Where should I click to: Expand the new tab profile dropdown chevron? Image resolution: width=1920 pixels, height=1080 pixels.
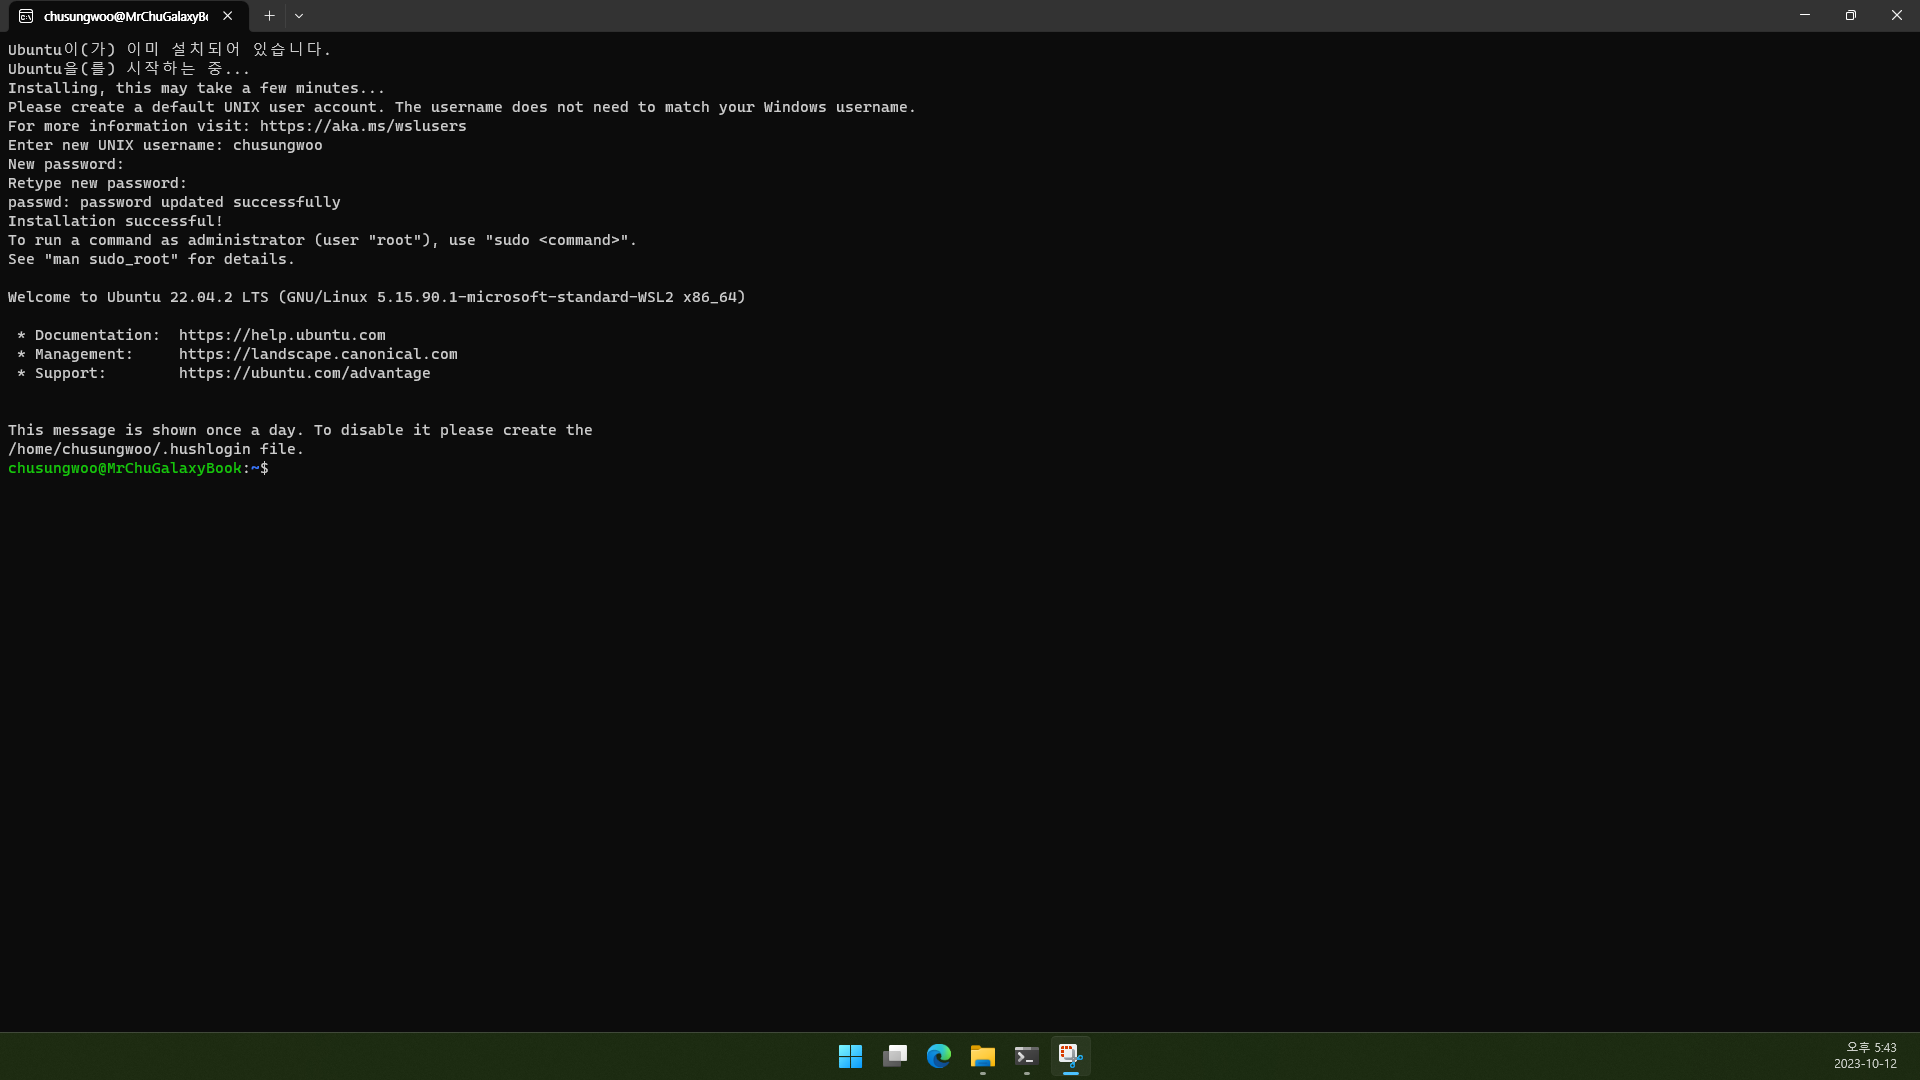pos(299,16)
